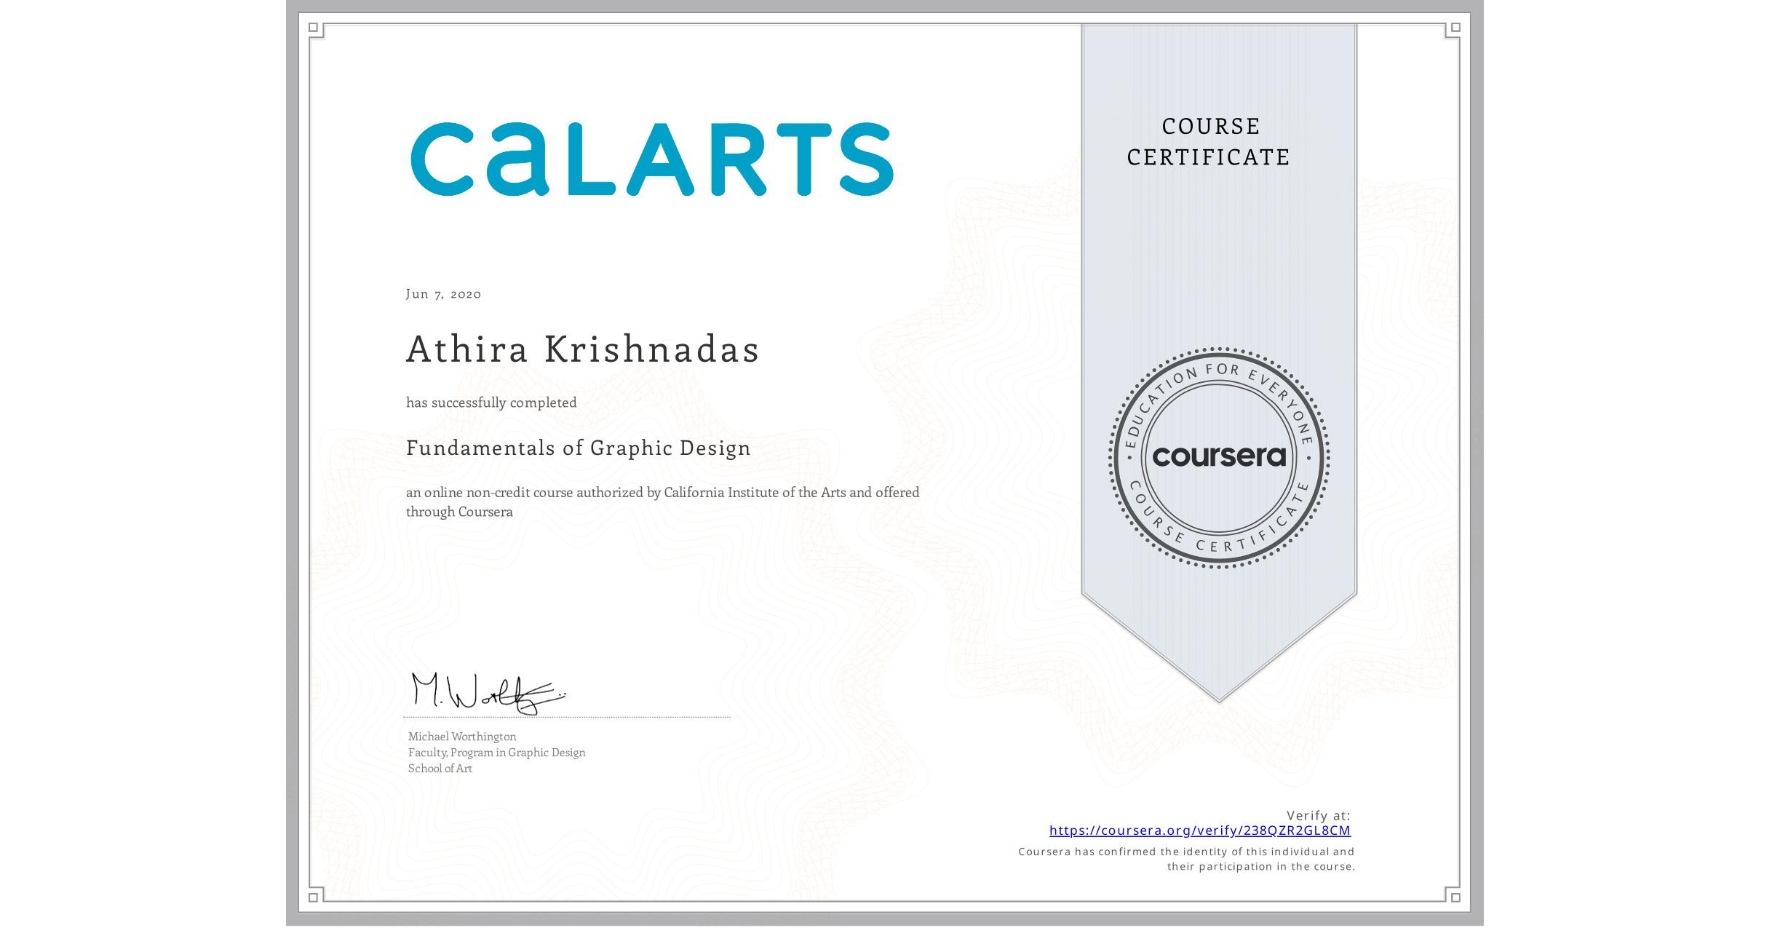Screen dimensions: 1772x928
Task: Open the coursera.org verification link
Action: [1198, 830]
